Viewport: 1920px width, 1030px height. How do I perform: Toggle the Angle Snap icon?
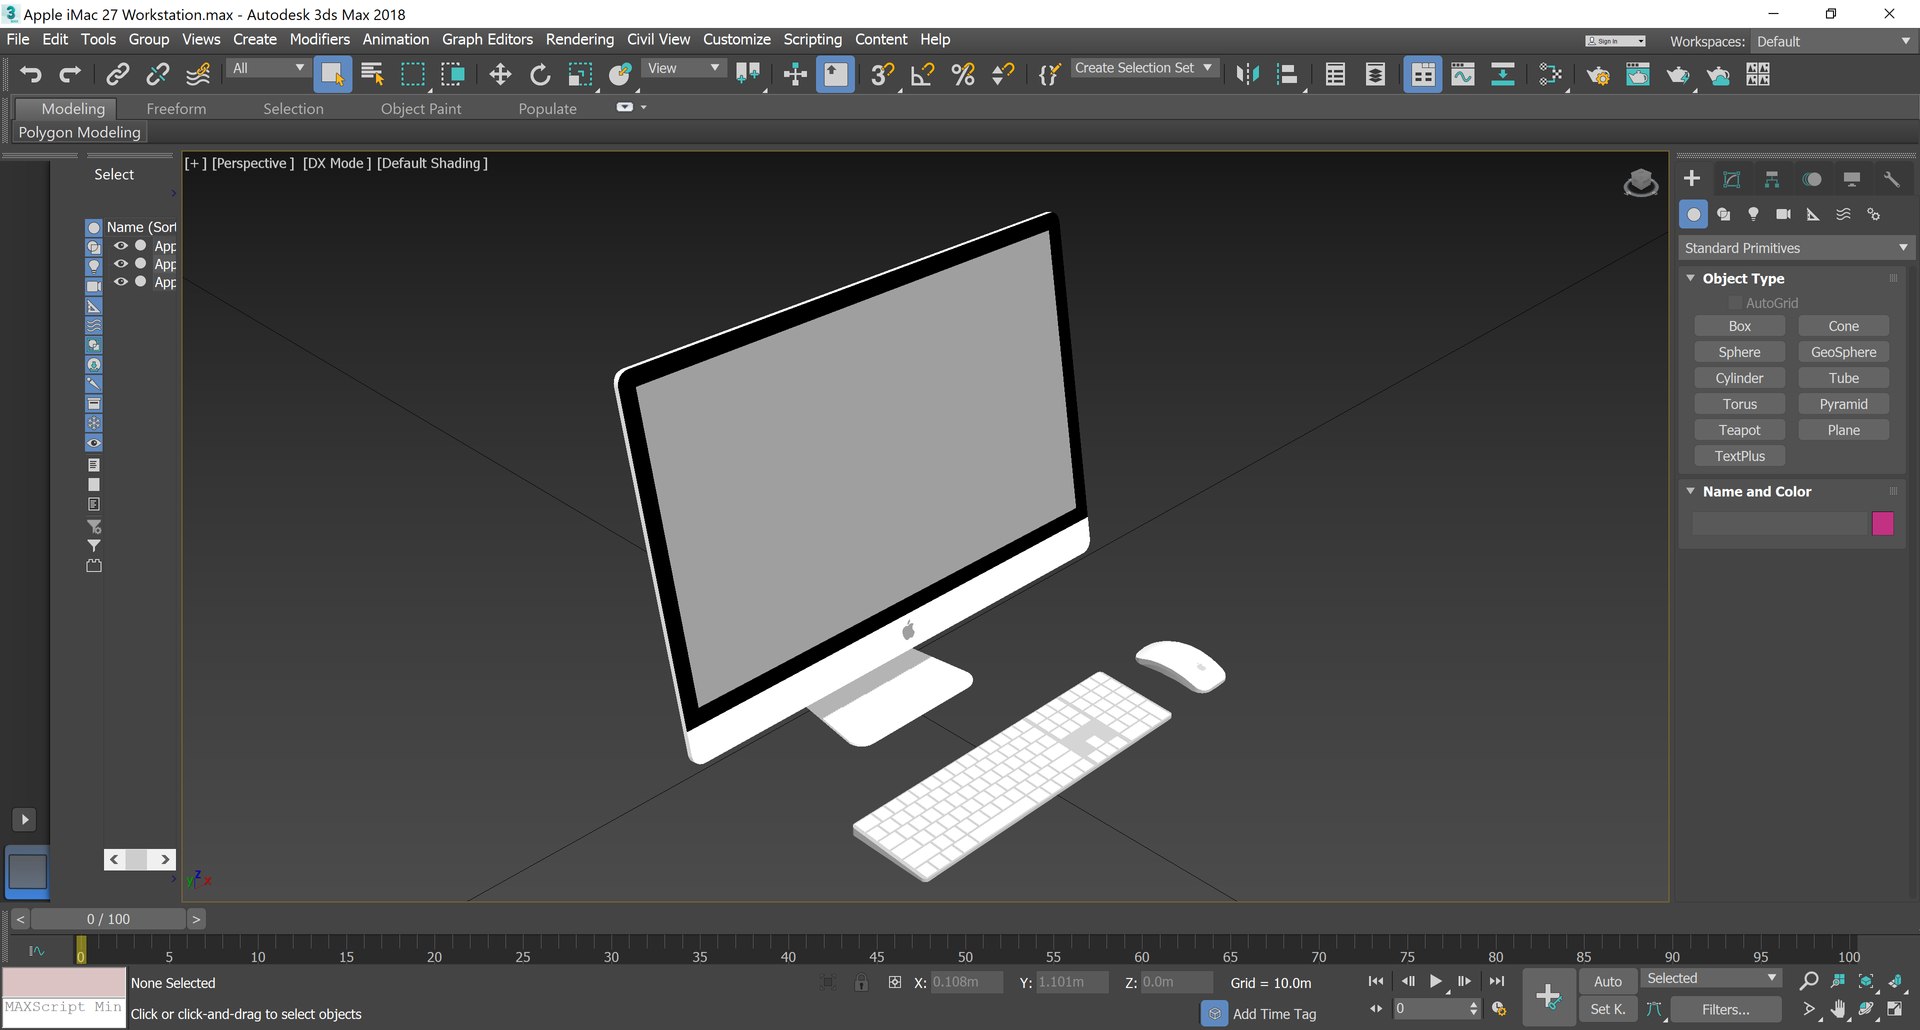(x=923, y=74)
